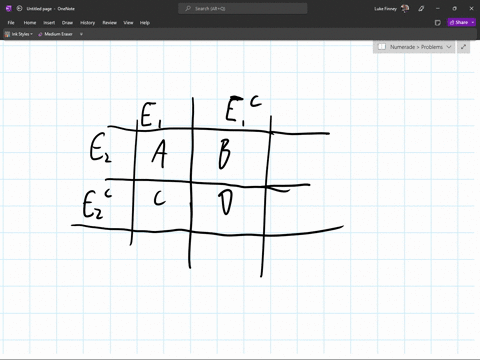Open the Help tab
The height and width of the screenshot is (360, 480).
[145, 23]
